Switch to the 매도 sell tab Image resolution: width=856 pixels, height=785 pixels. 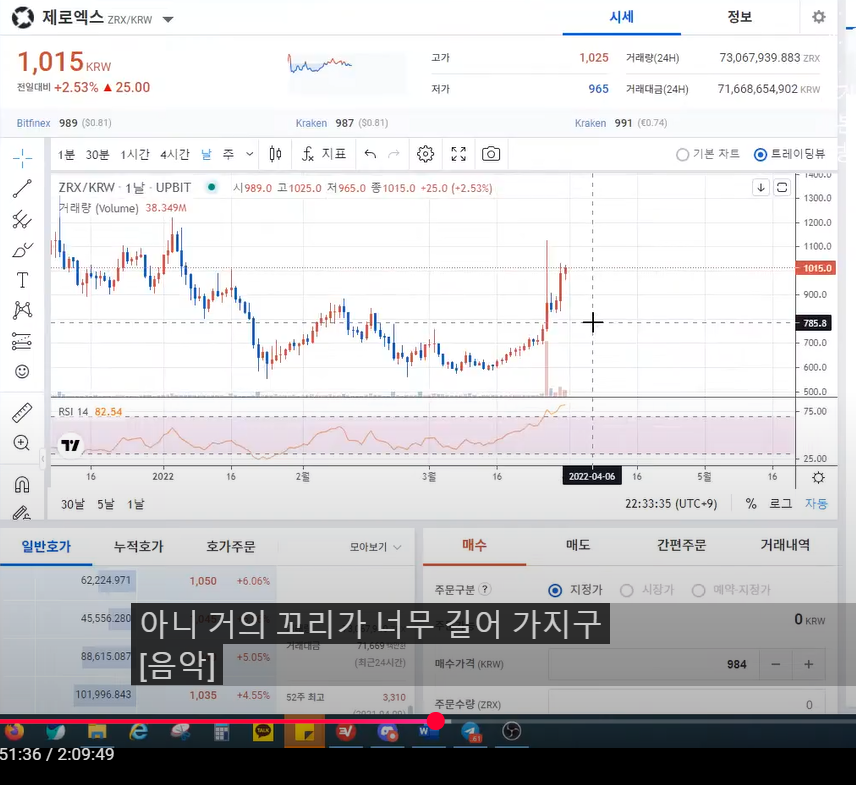coord(578,545)
